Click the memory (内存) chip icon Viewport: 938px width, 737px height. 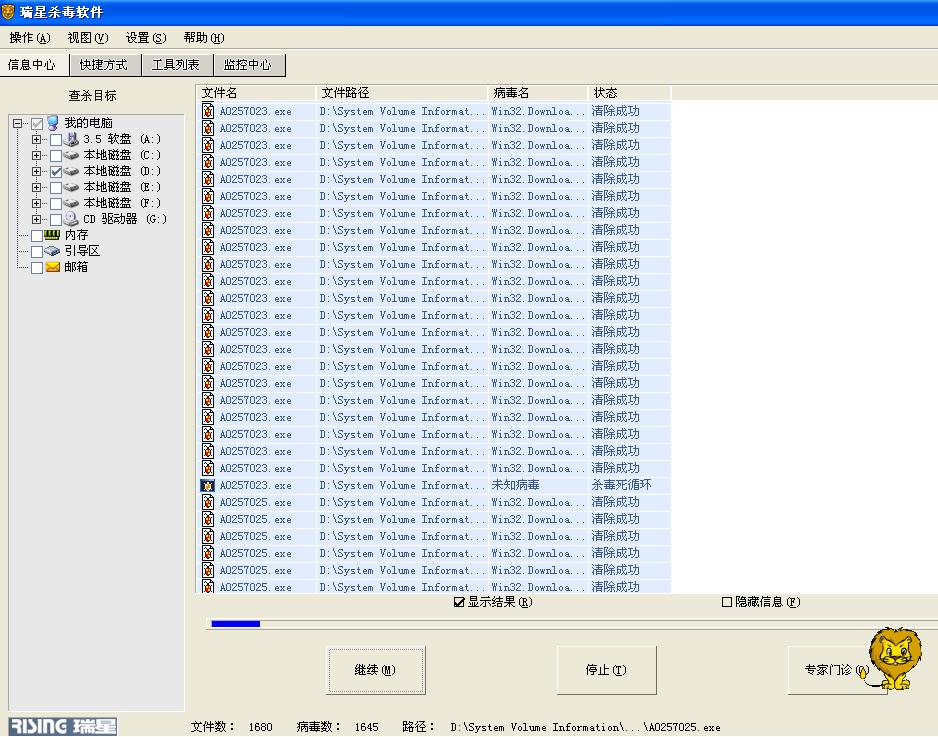(53, 234)
